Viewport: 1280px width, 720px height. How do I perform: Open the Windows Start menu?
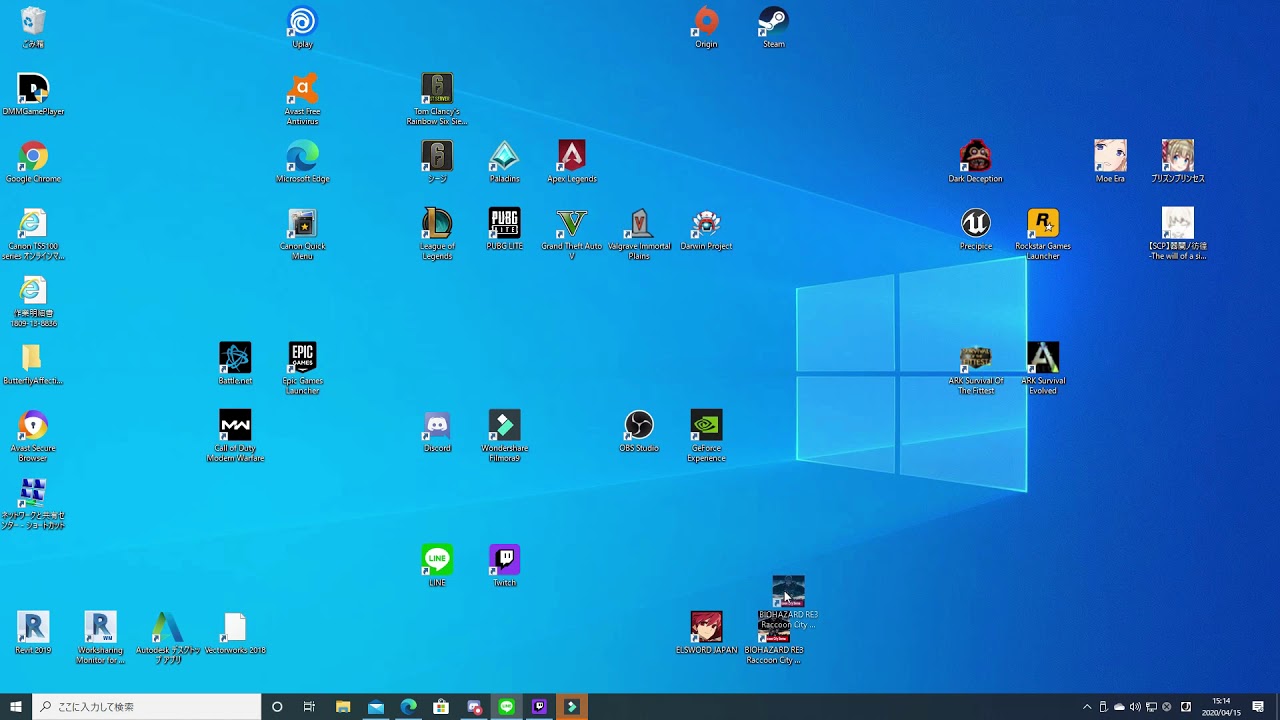(x=16, y=707)
